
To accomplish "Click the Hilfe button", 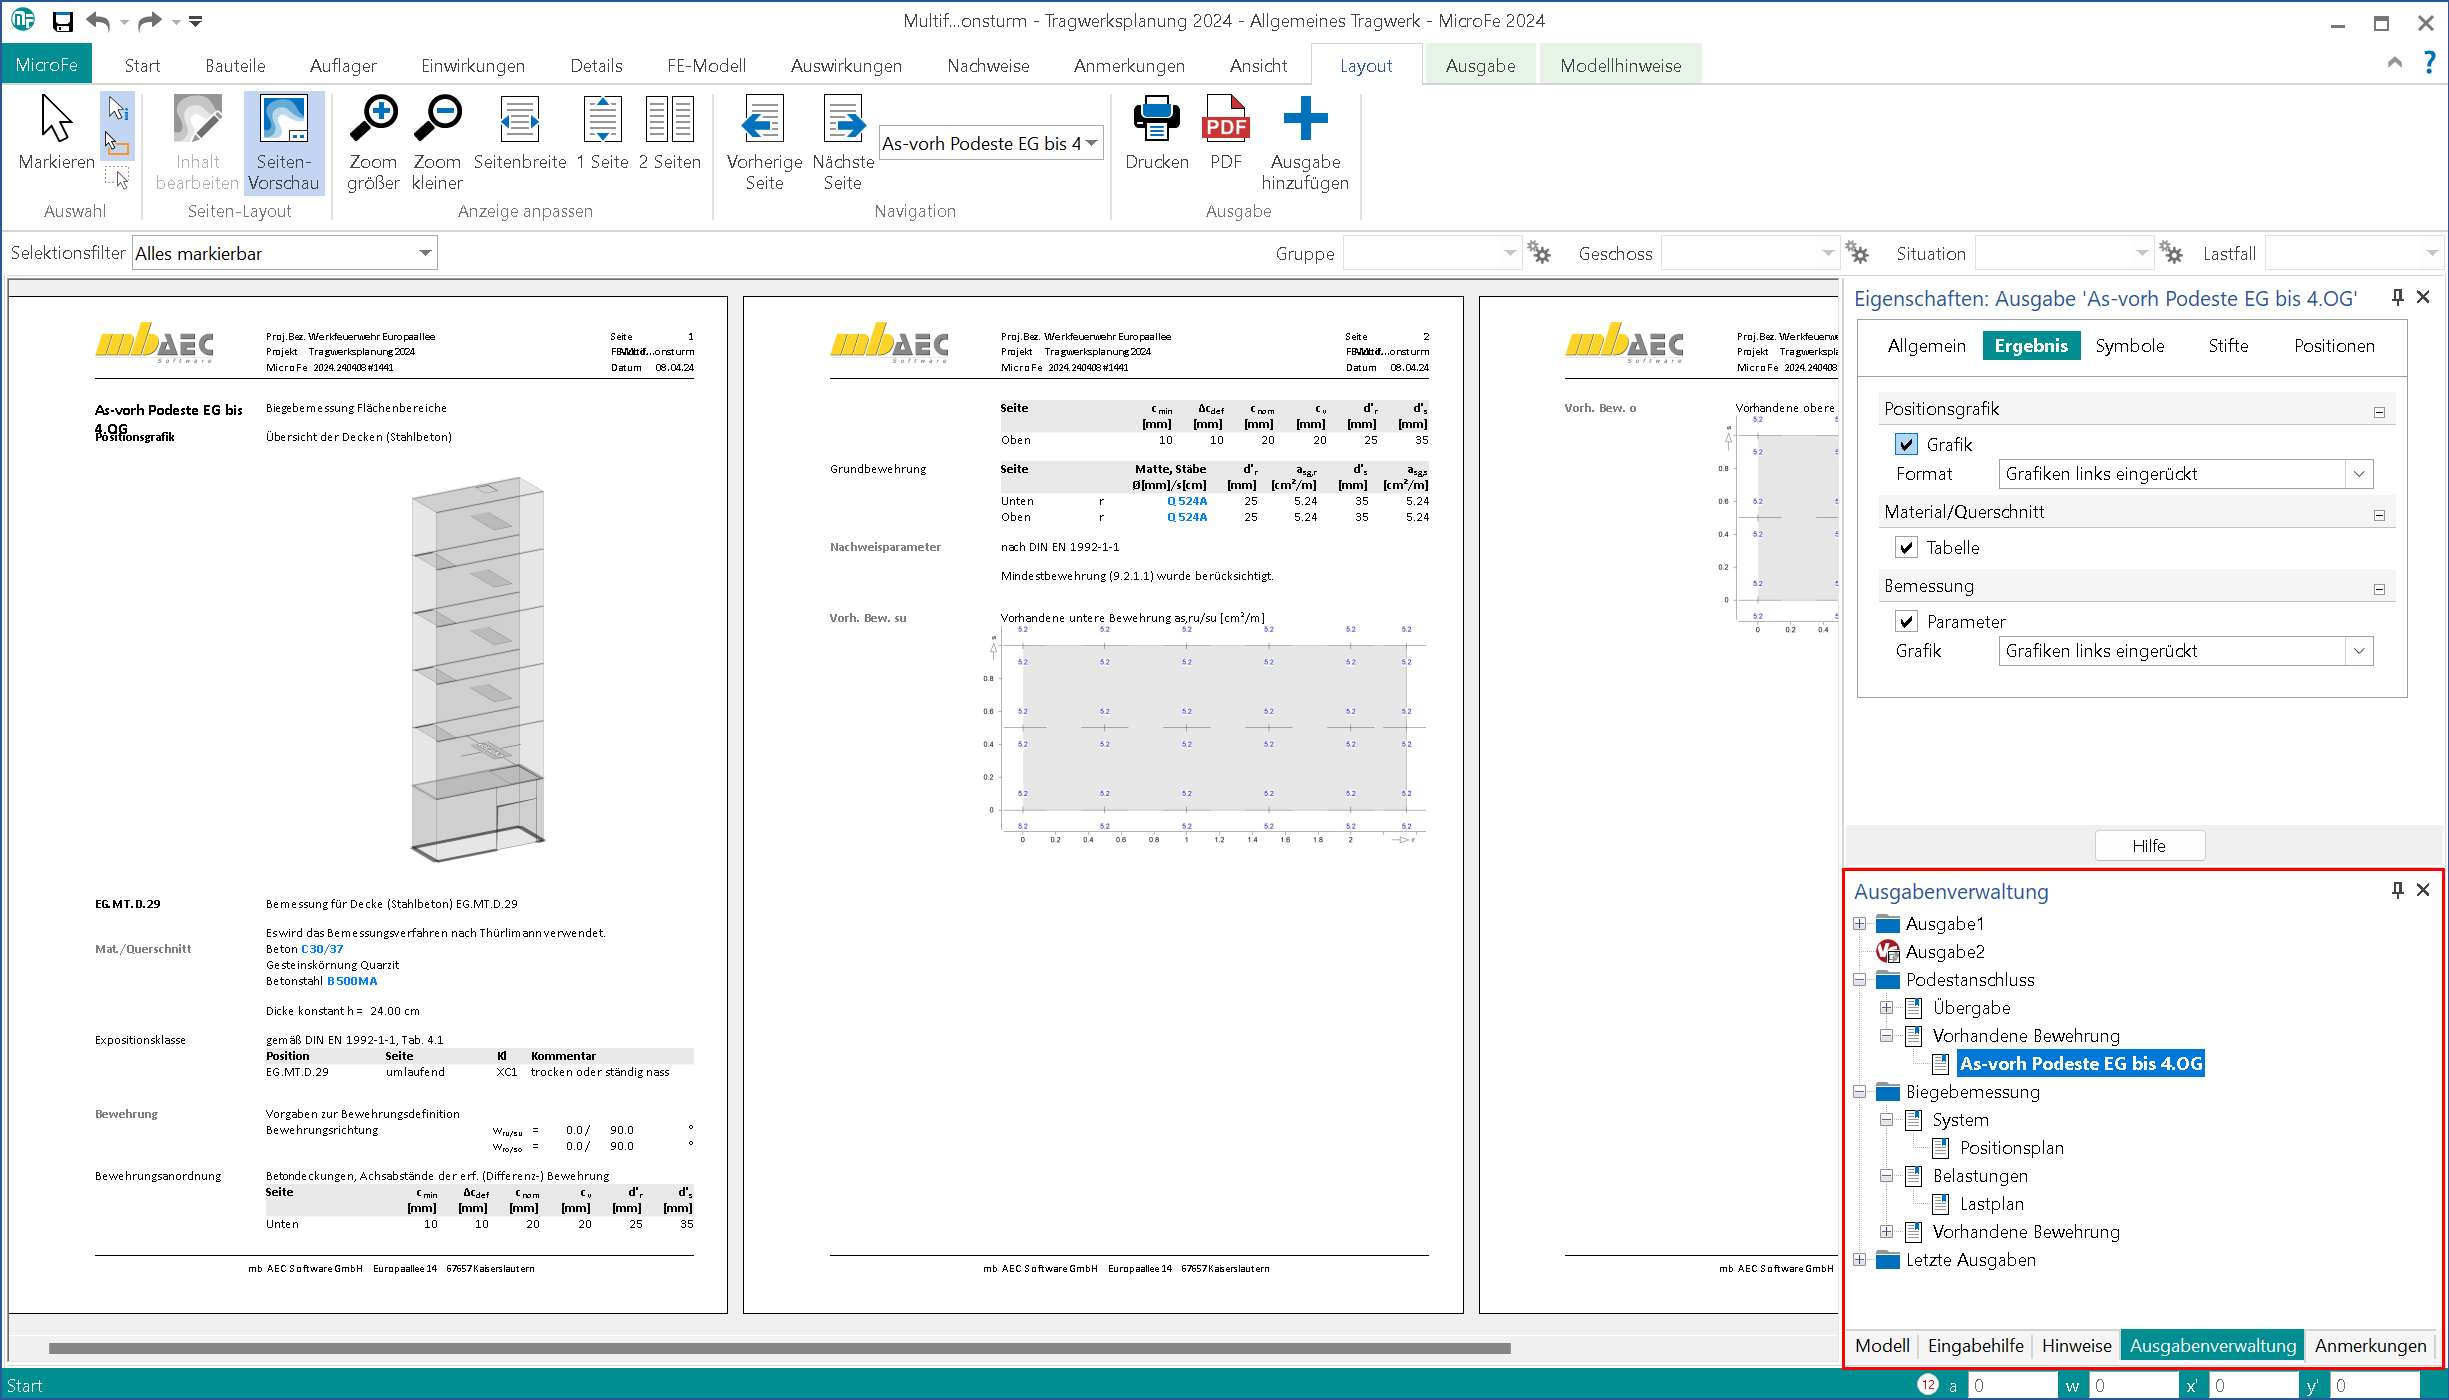I will click(x=2148, y=846).
